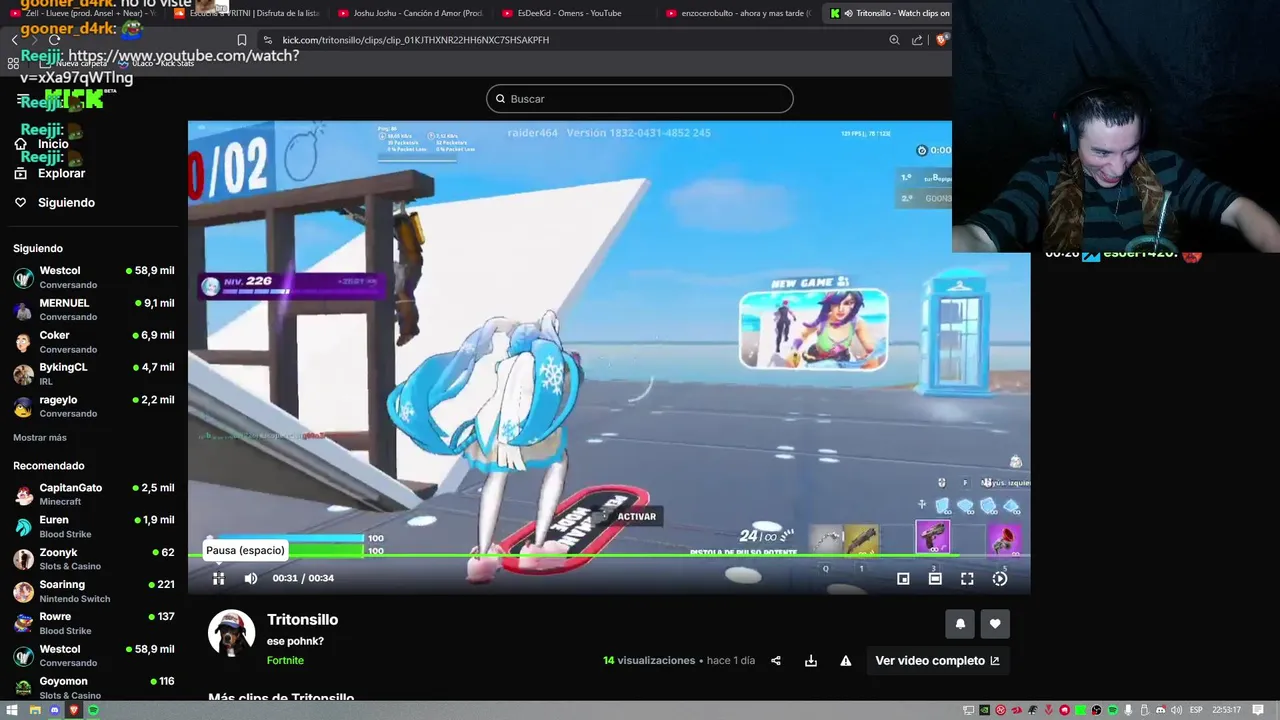
Task: Click the CapitanGato avatar icon
Action: tap(23, 495)
